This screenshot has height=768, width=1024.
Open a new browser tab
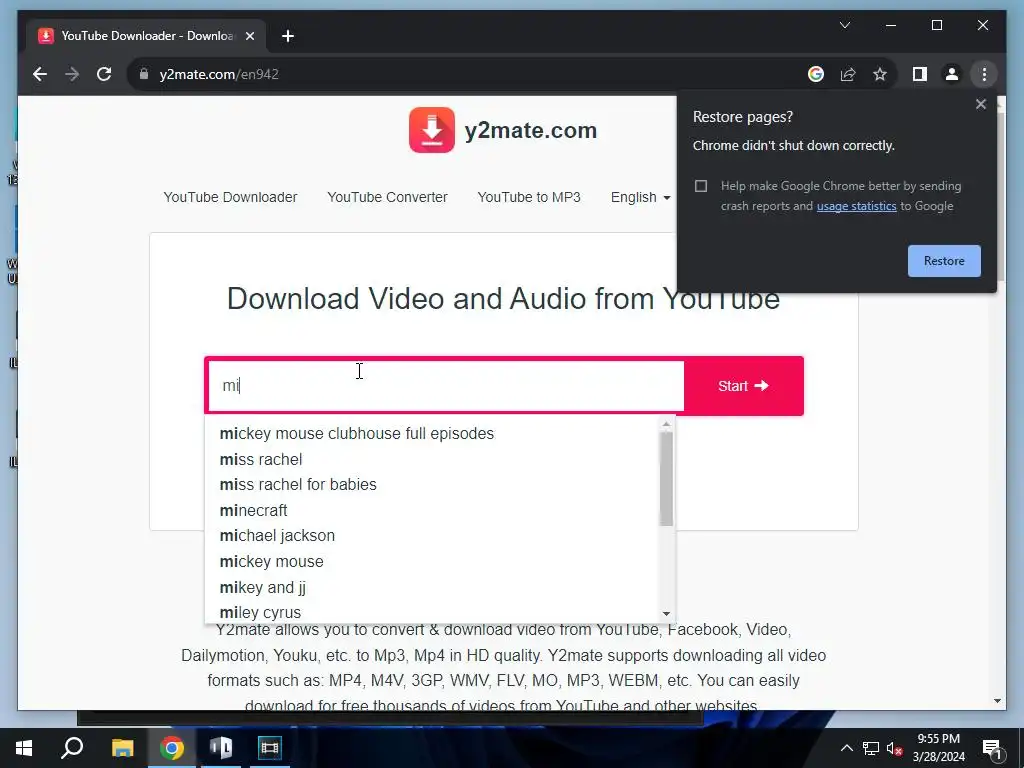[288, 36]
